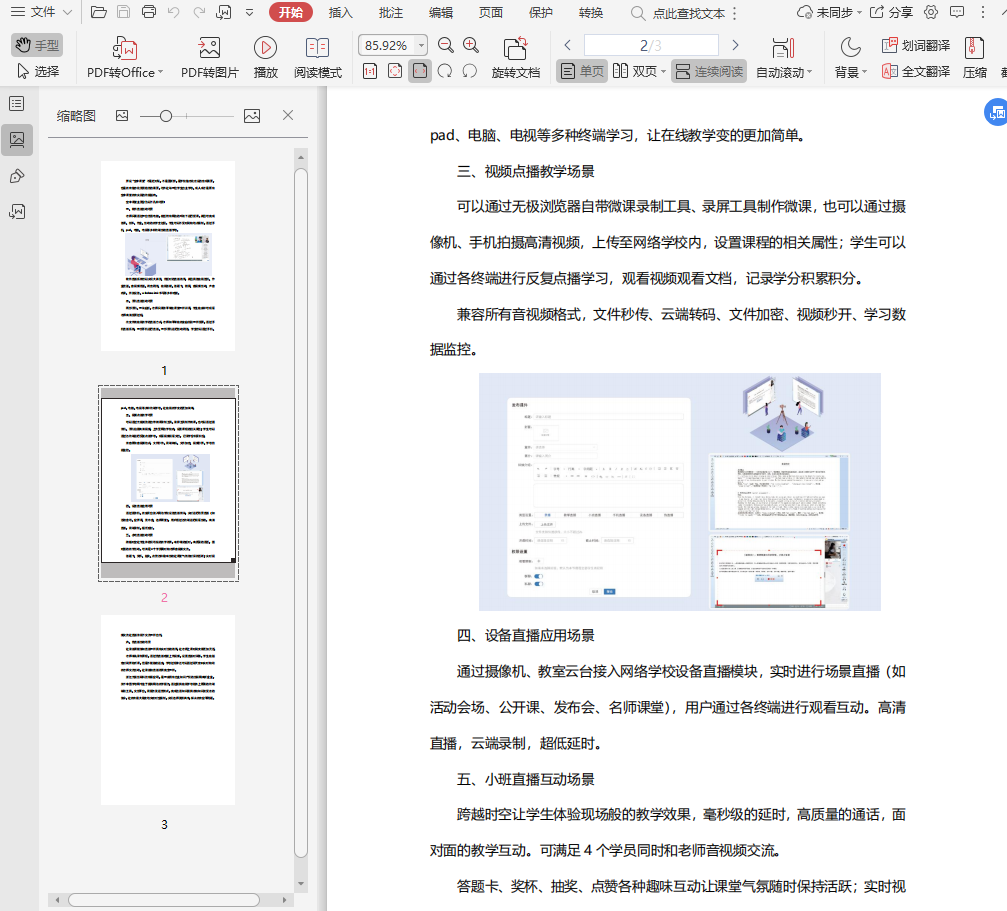Click the thumbnail panel horizontal scrollbar

[x=164, y=900]
